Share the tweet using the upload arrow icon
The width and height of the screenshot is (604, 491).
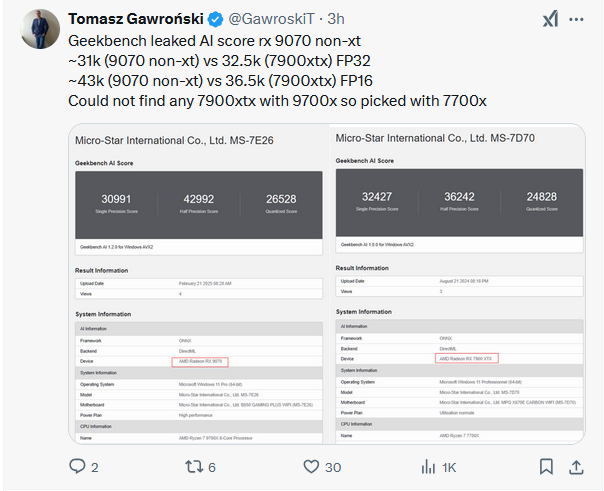pyautogui.click(x=577, y=467)
